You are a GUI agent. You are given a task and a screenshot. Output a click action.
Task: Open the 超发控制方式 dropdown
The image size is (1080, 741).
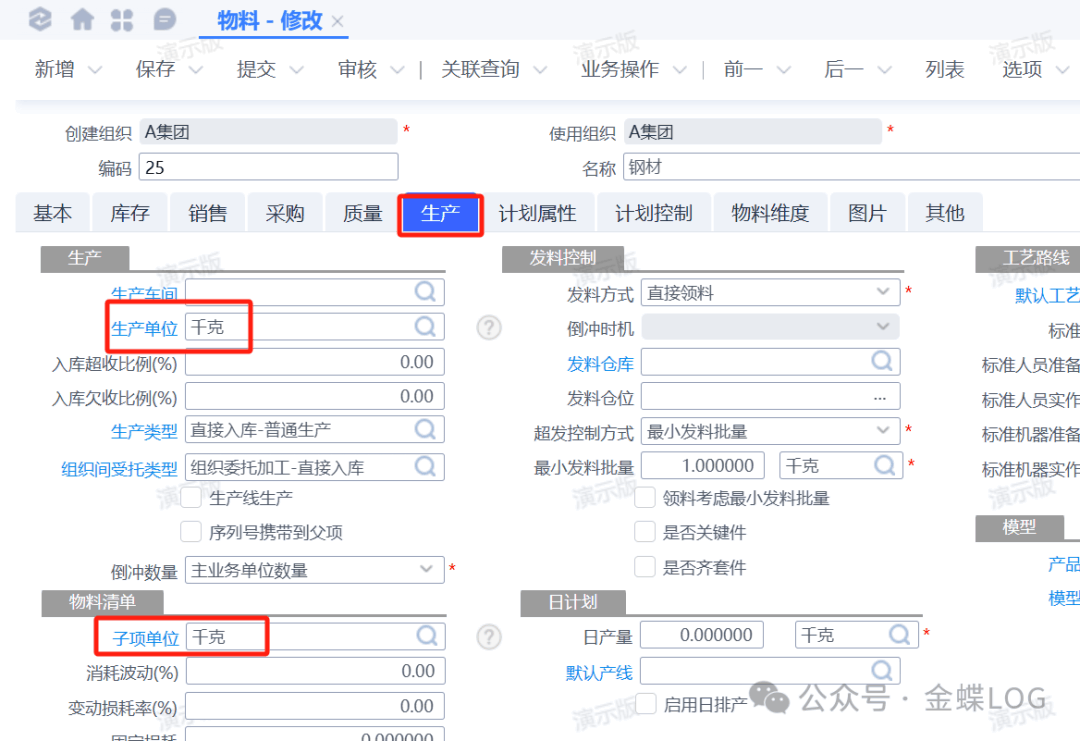click(x=882, y=431)
